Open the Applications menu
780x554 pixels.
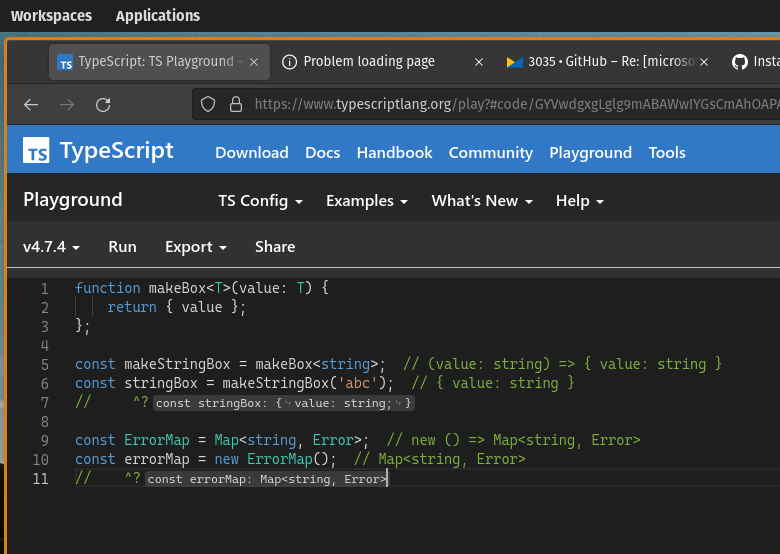point(158,16)
